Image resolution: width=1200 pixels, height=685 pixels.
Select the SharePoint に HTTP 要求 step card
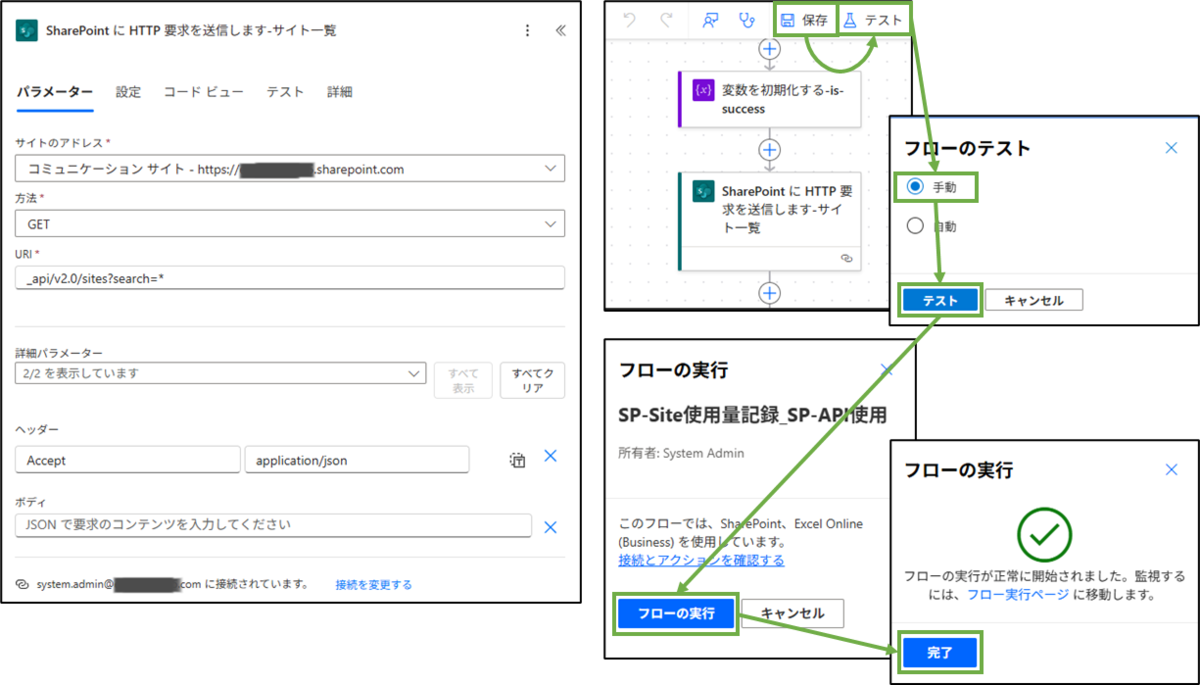(769, 221)
